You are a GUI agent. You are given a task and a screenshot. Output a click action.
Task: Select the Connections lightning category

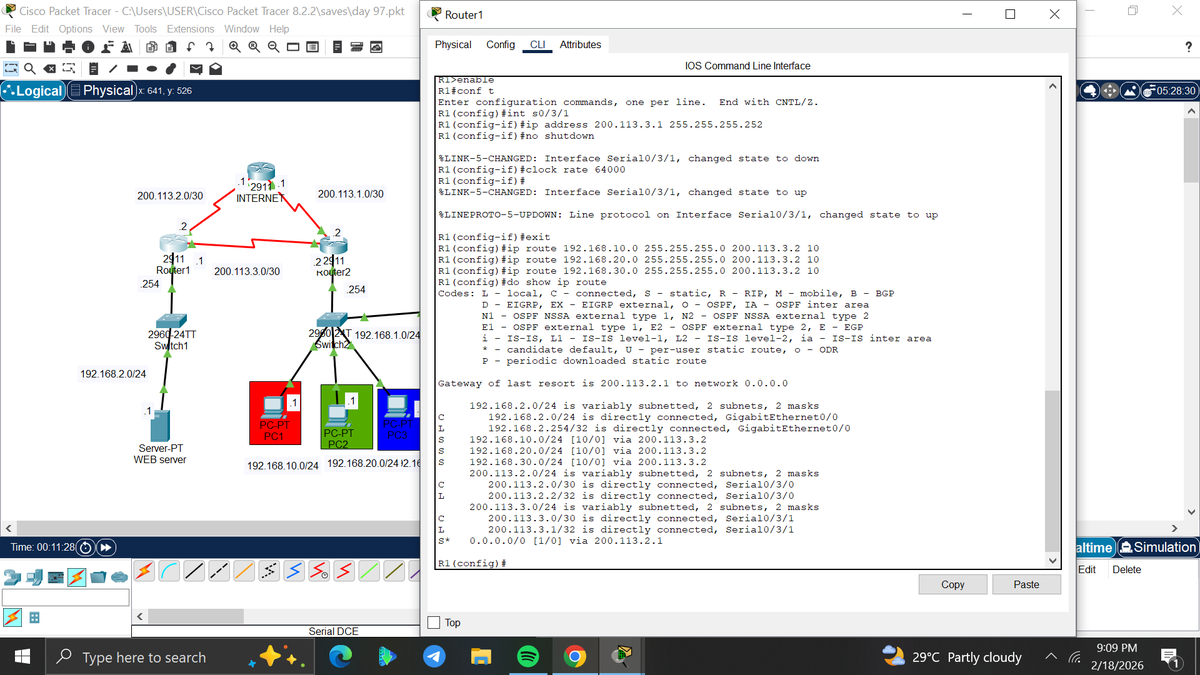pyautogui.click(x=77, y=577)
